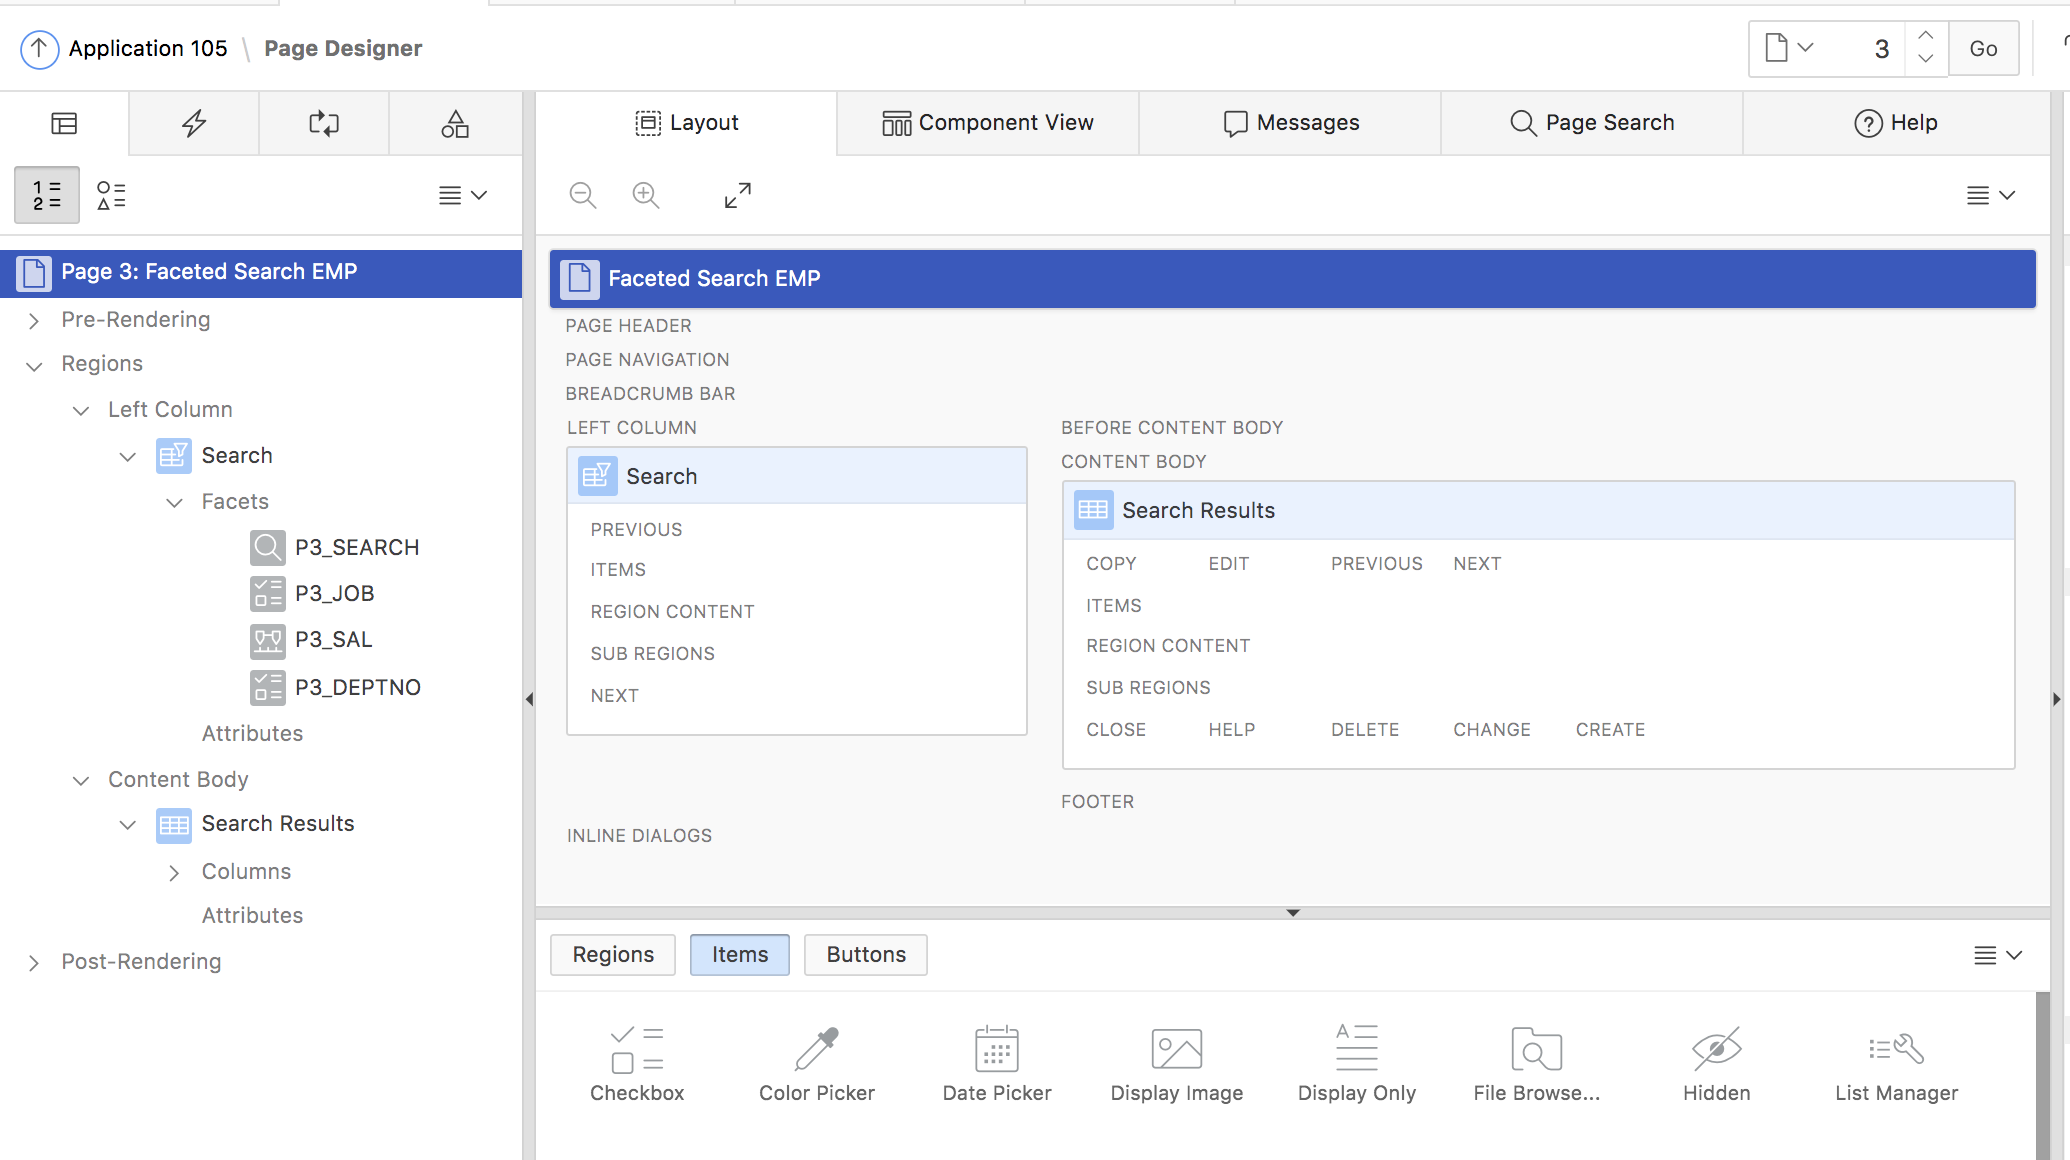Expand the layout view to full size

(737, 195)
